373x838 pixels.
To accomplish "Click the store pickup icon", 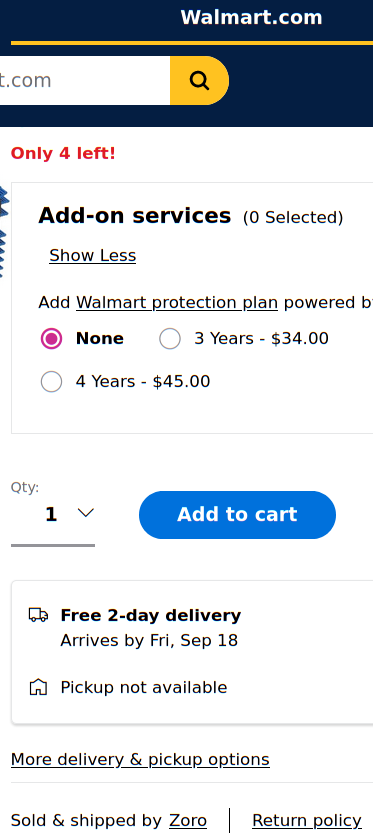I will 38,687.
